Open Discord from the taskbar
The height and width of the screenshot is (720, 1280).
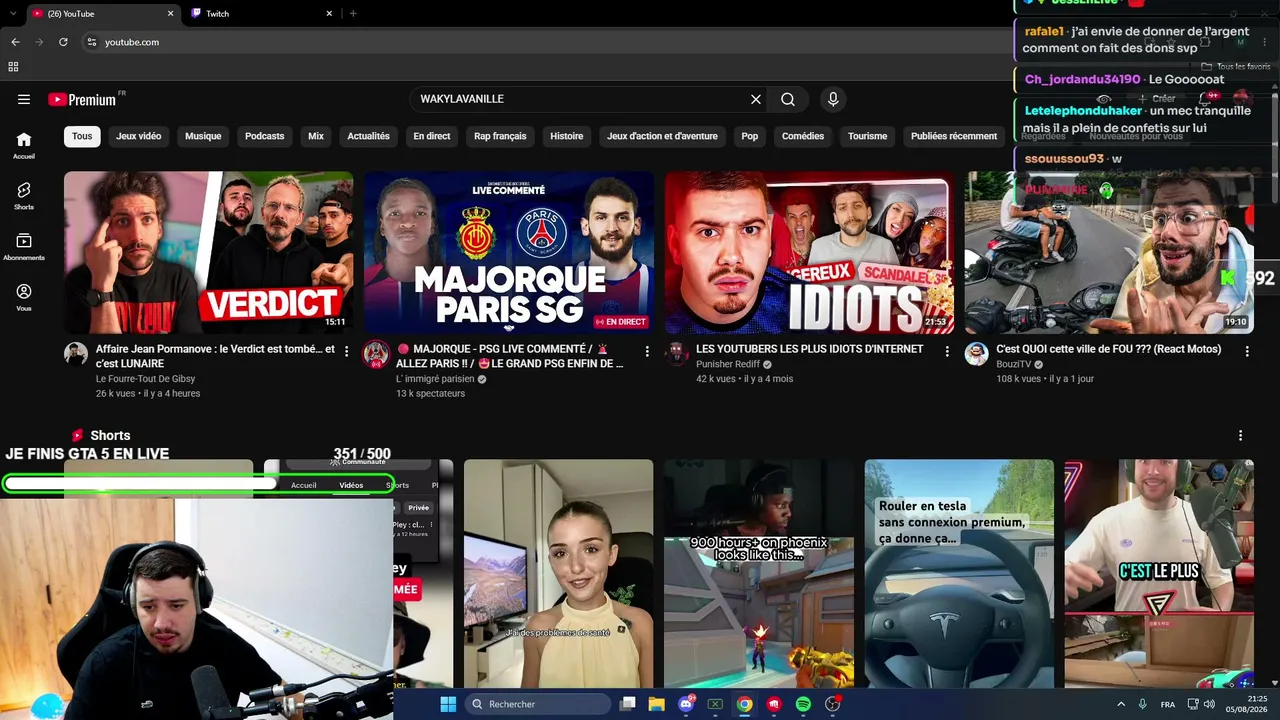(x=686, y=704)
